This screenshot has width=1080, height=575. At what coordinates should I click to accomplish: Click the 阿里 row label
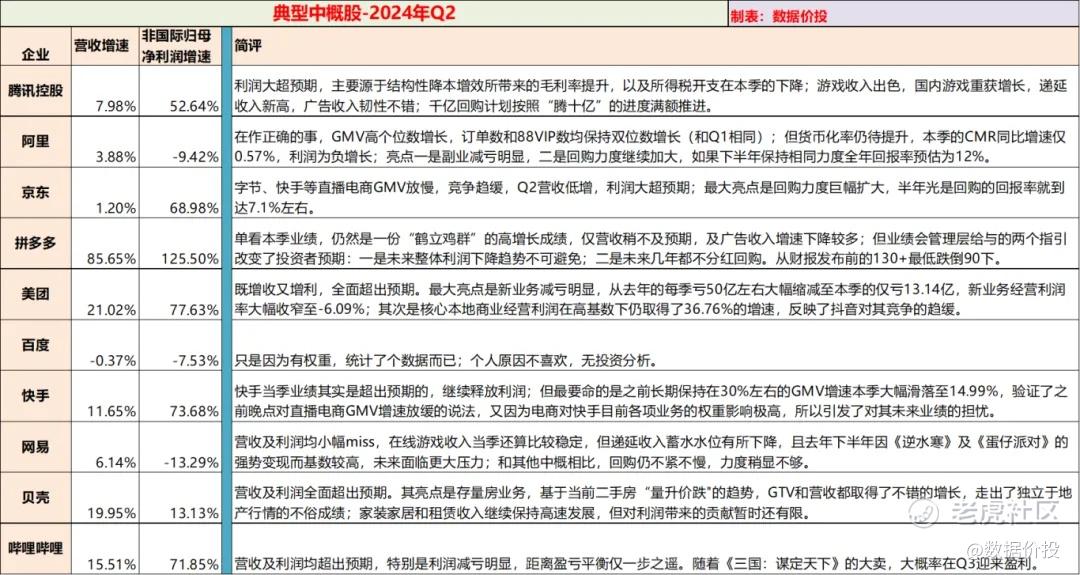pyautogui.click(x=35, y=141)
